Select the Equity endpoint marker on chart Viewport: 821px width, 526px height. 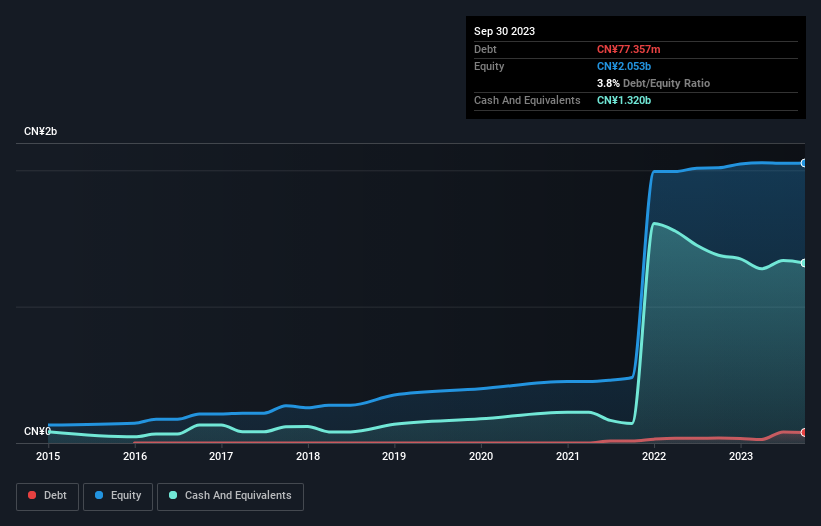click(804, 163)
